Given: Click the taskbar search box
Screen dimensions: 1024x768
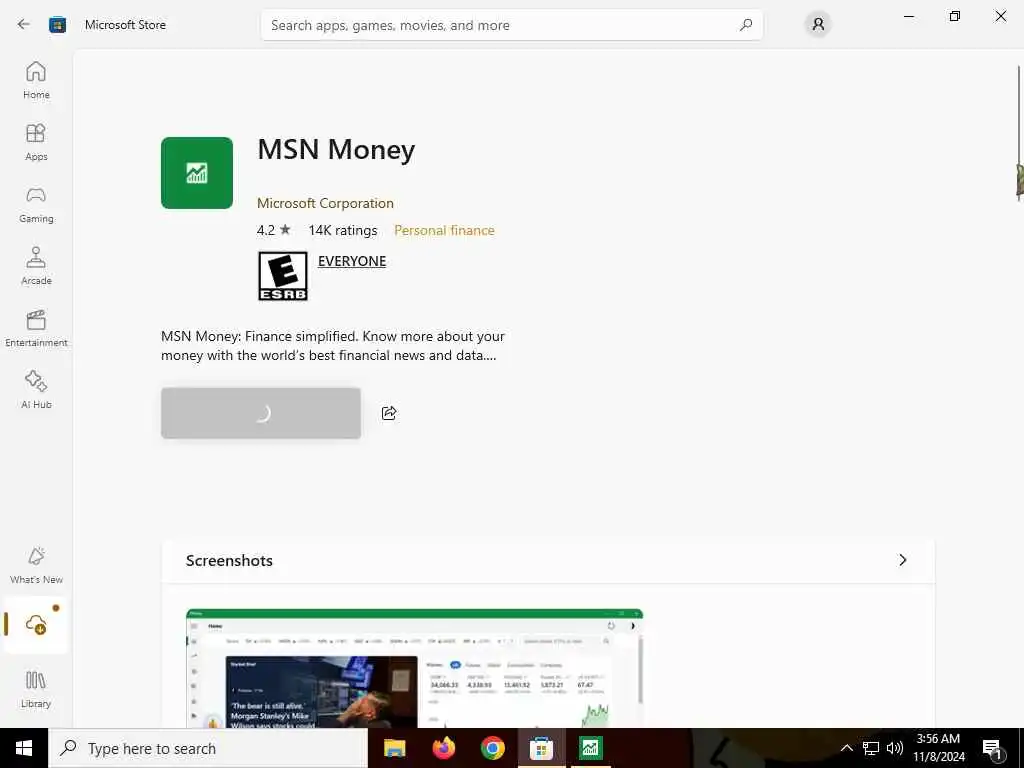Looking at the screenshot, I should [208, 748].
